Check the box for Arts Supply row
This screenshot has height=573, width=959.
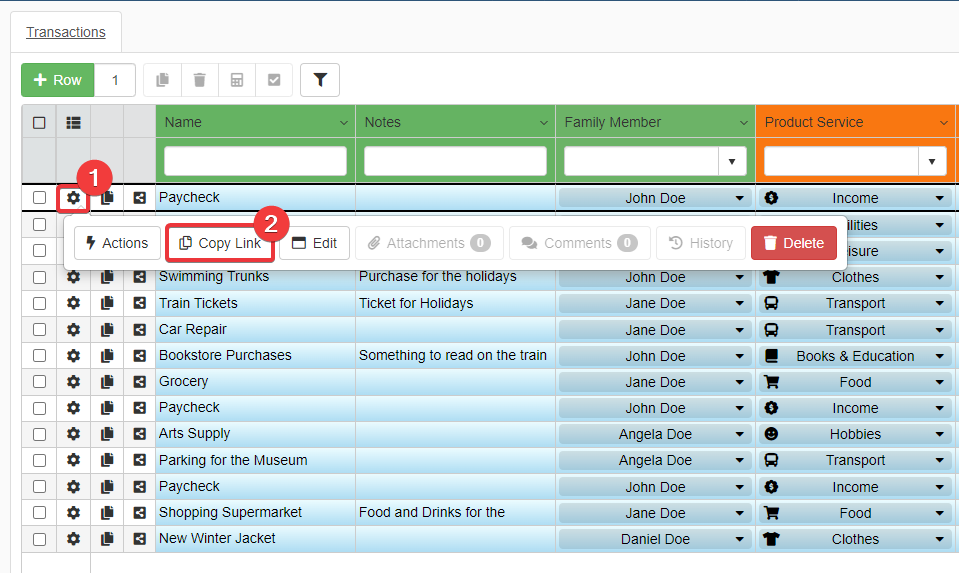point(39,434)
